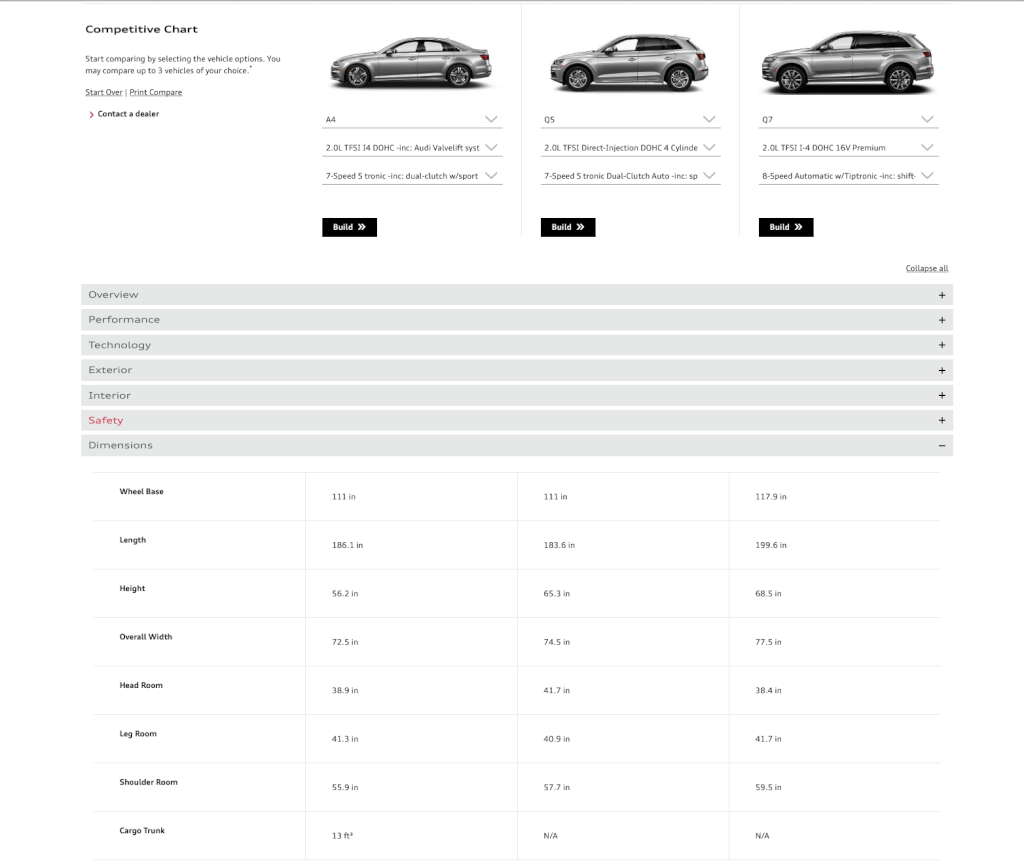Click the Build button under the Q7
The image size is (1024, 868).
[x=786, y=227]
